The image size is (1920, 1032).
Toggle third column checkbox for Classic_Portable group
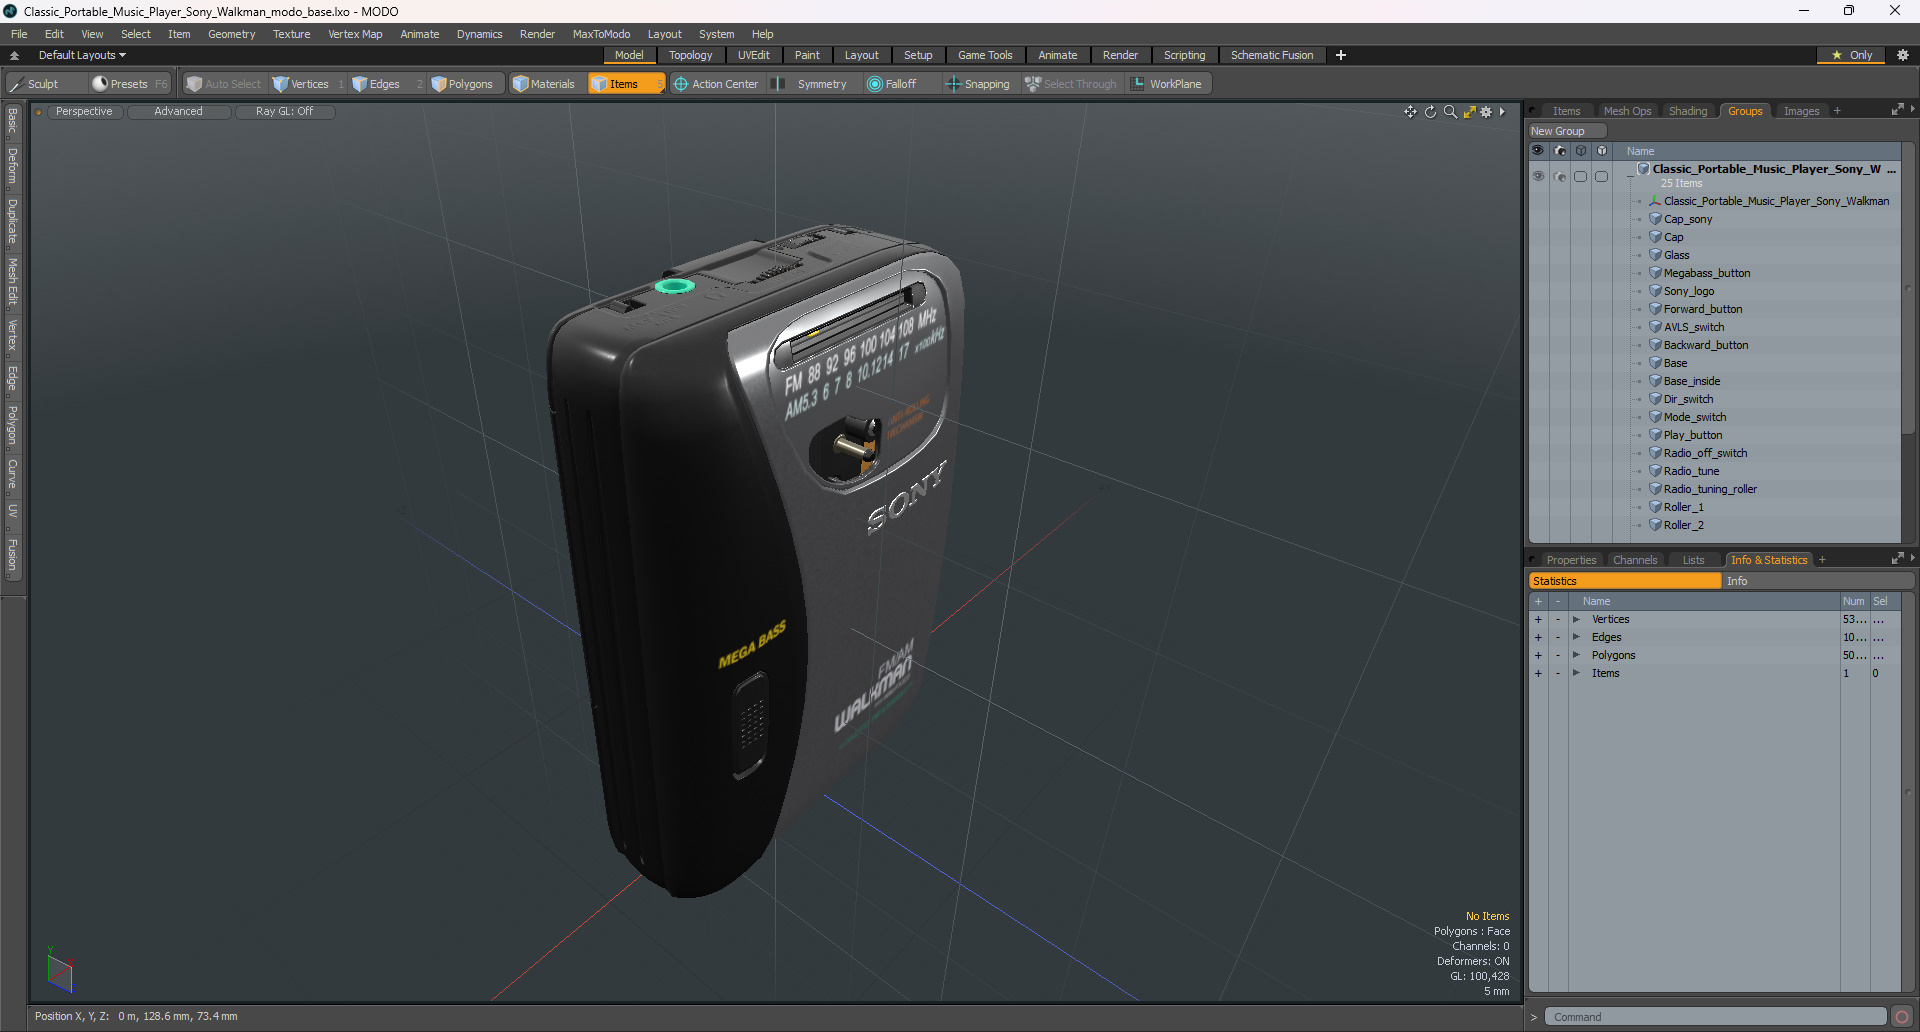[x=1580, y=176]
